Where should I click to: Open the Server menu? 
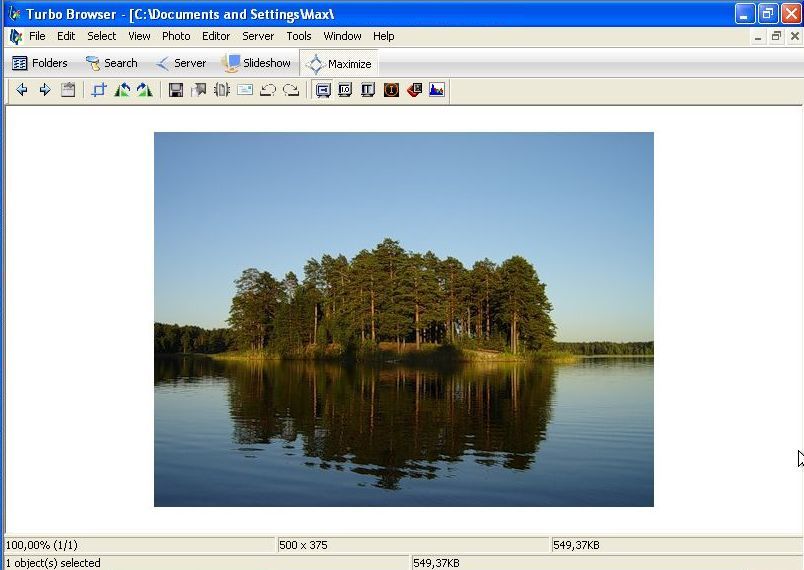258,36
